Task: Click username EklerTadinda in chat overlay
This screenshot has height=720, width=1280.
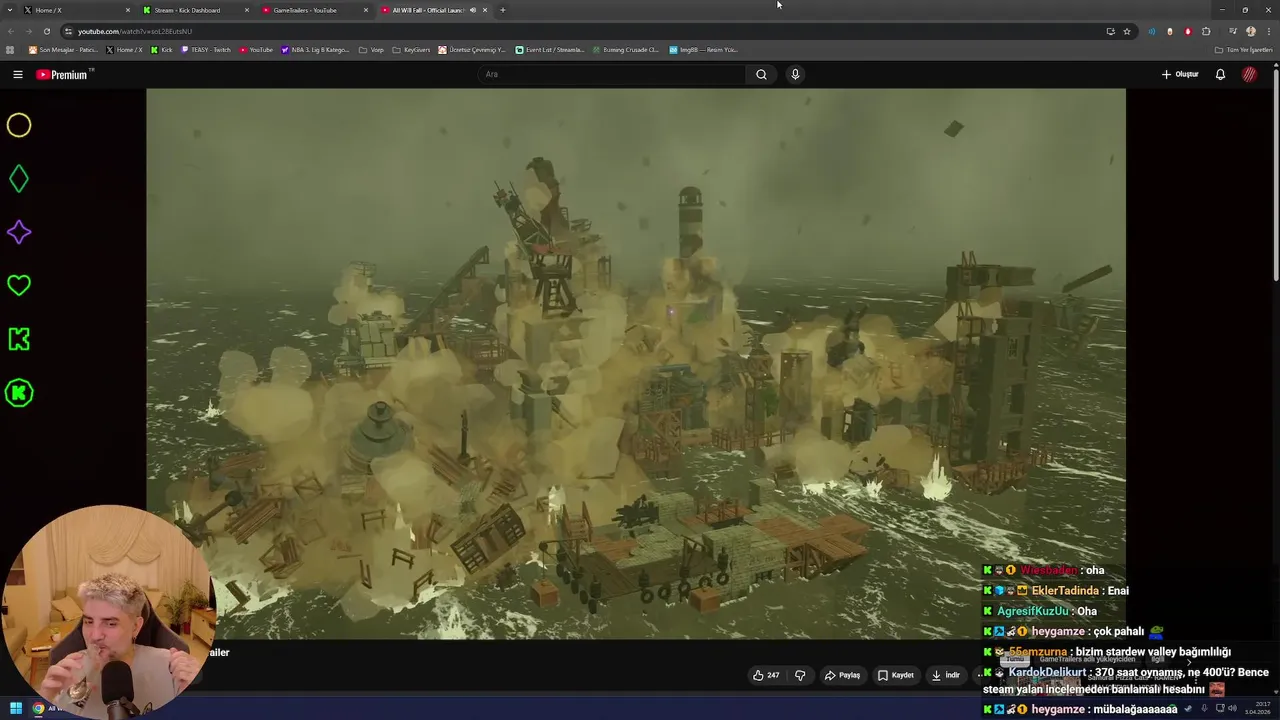Action: 1065,591
